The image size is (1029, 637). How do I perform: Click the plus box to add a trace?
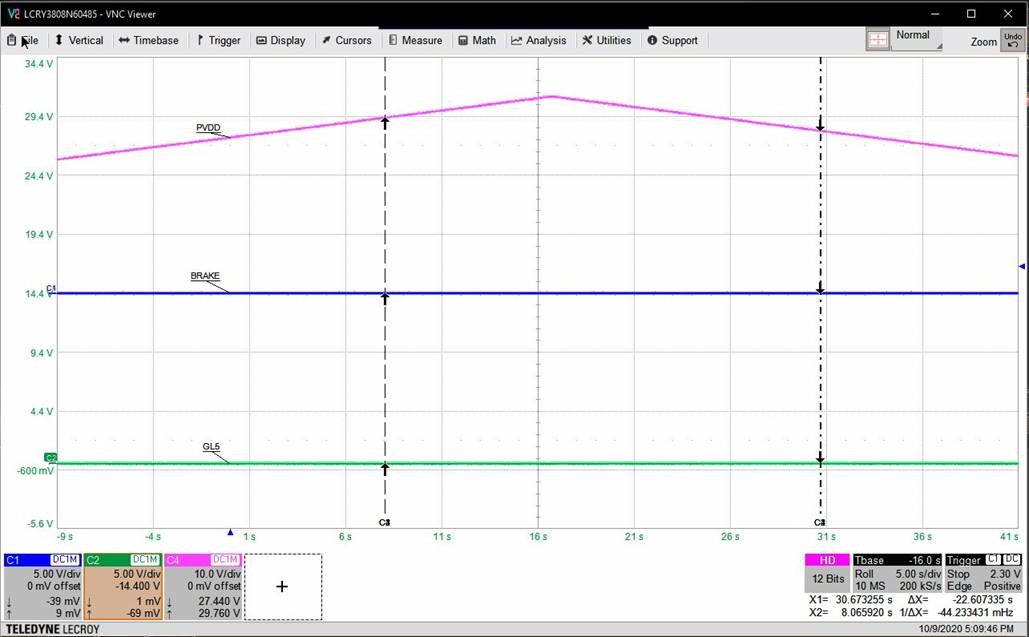pos(282,586)
